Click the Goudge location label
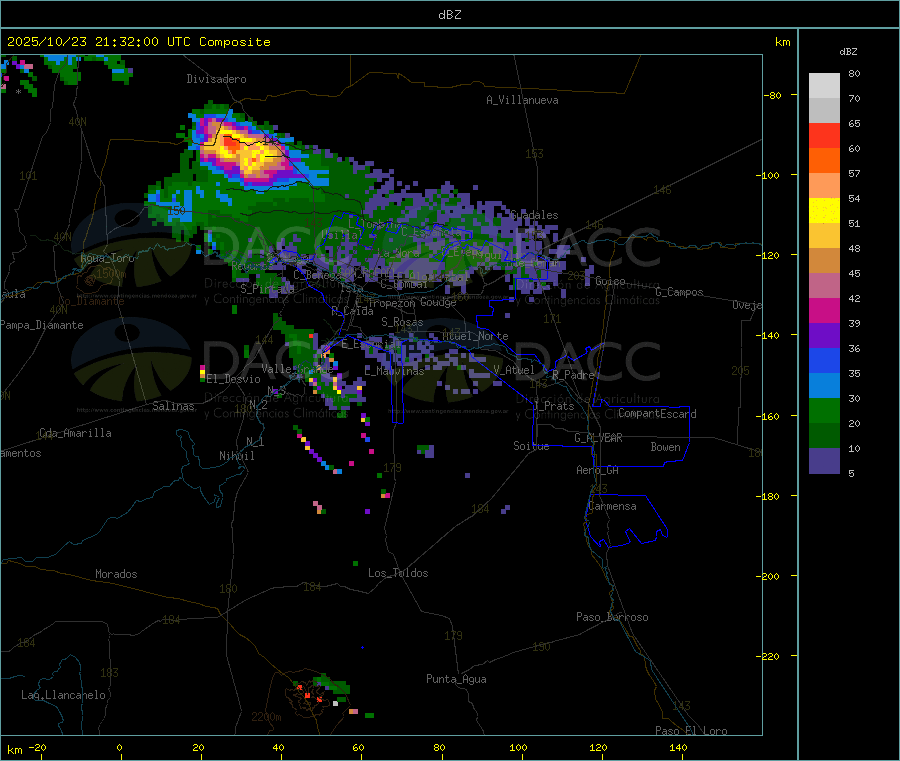This screenshot has width=900, height=761. [x=438, y=302]
